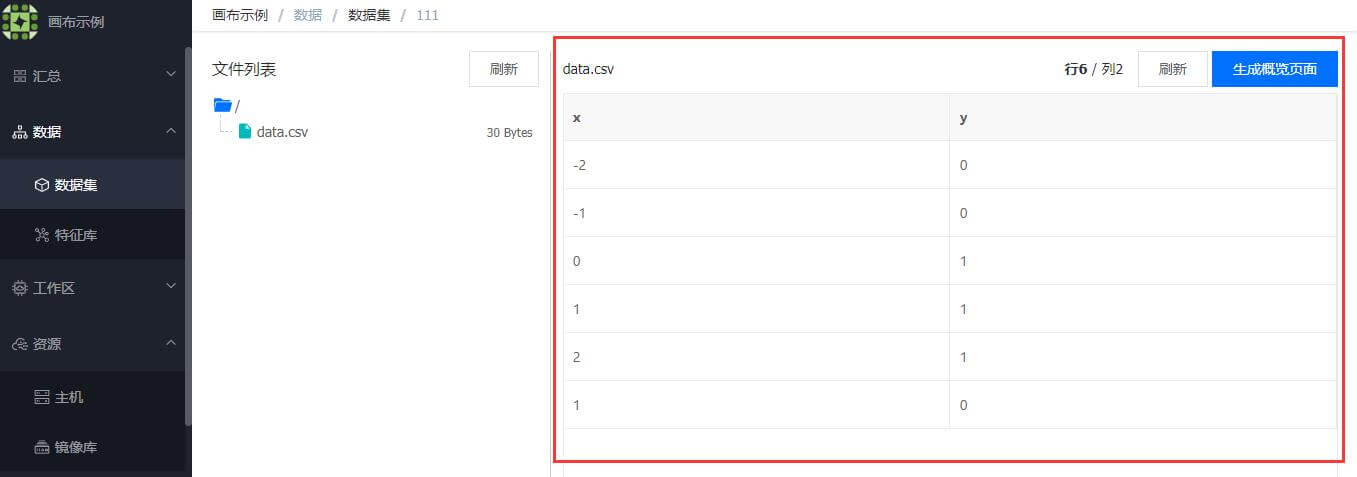The image size is (1357, 477).
Task: Select data.csv in the file tree
Action: pyautogui.click(x=283, y=132)
